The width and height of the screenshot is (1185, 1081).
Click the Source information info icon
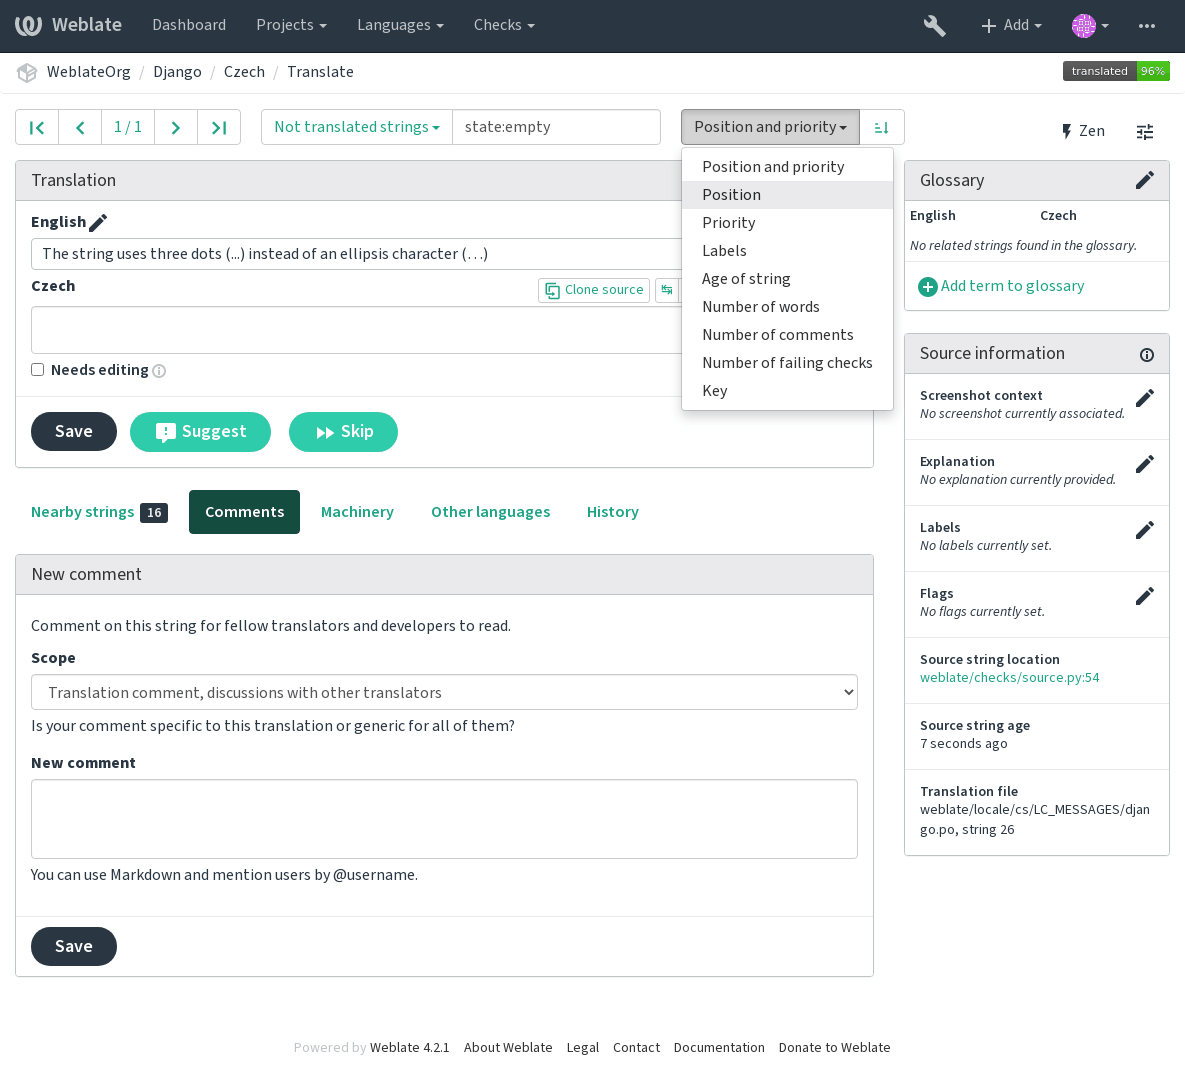[x=1146, y=355]
